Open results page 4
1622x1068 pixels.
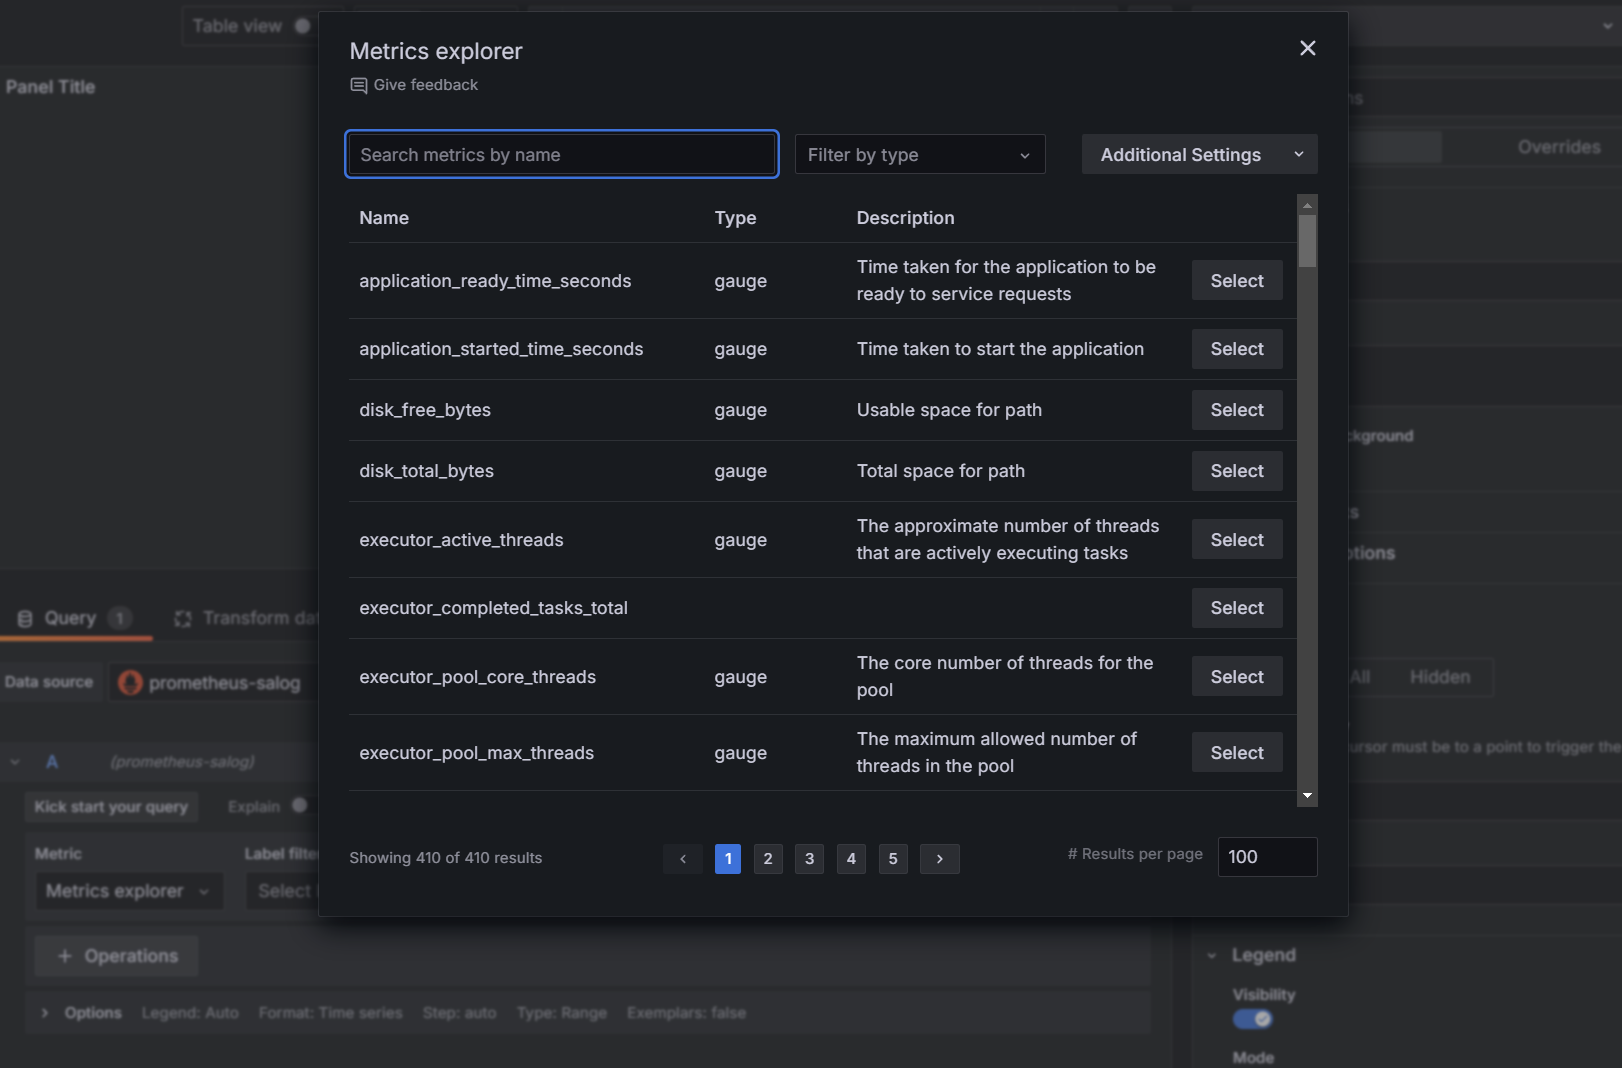851,859
